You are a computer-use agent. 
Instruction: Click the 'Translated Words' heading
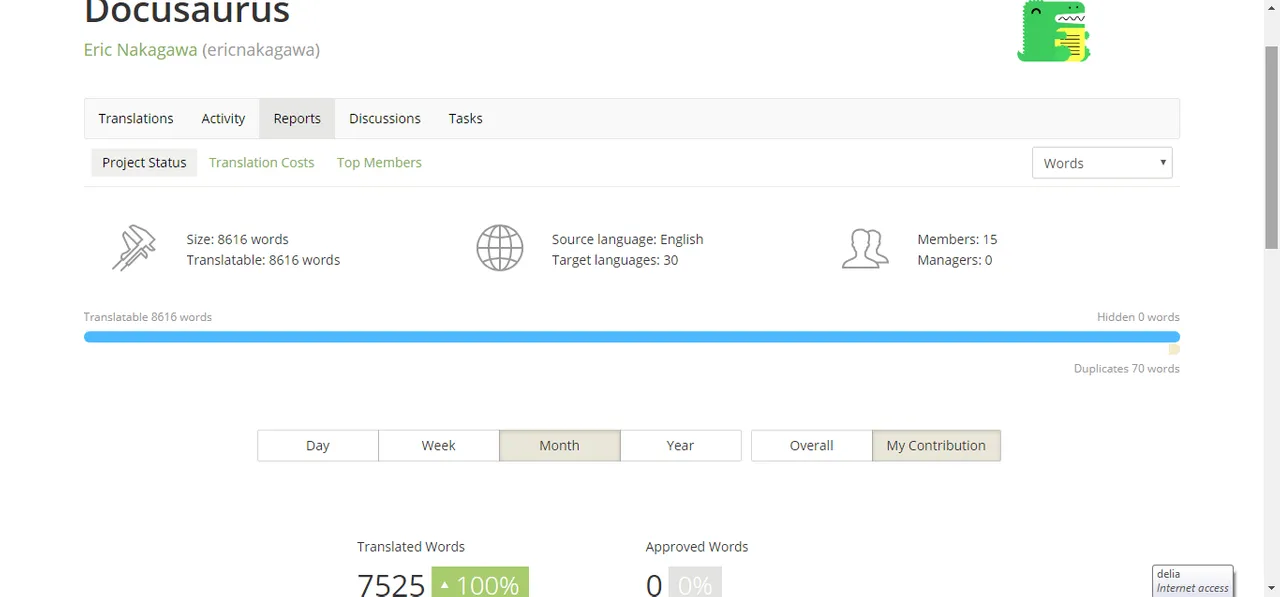click(411, 547)
